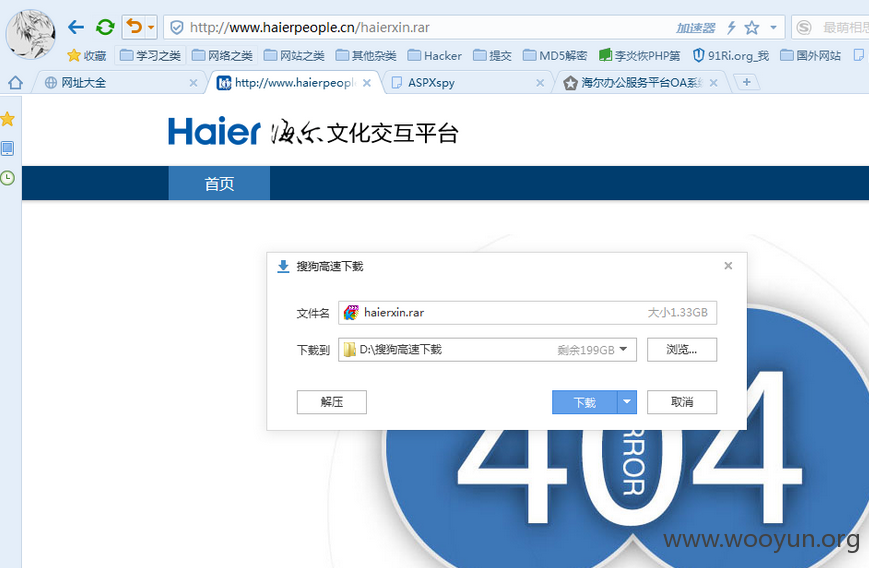Image resolution: width=869 pixels, height=568 pixels.
Task: Click the rar archive file icon
Action: (x=351, y=313)
